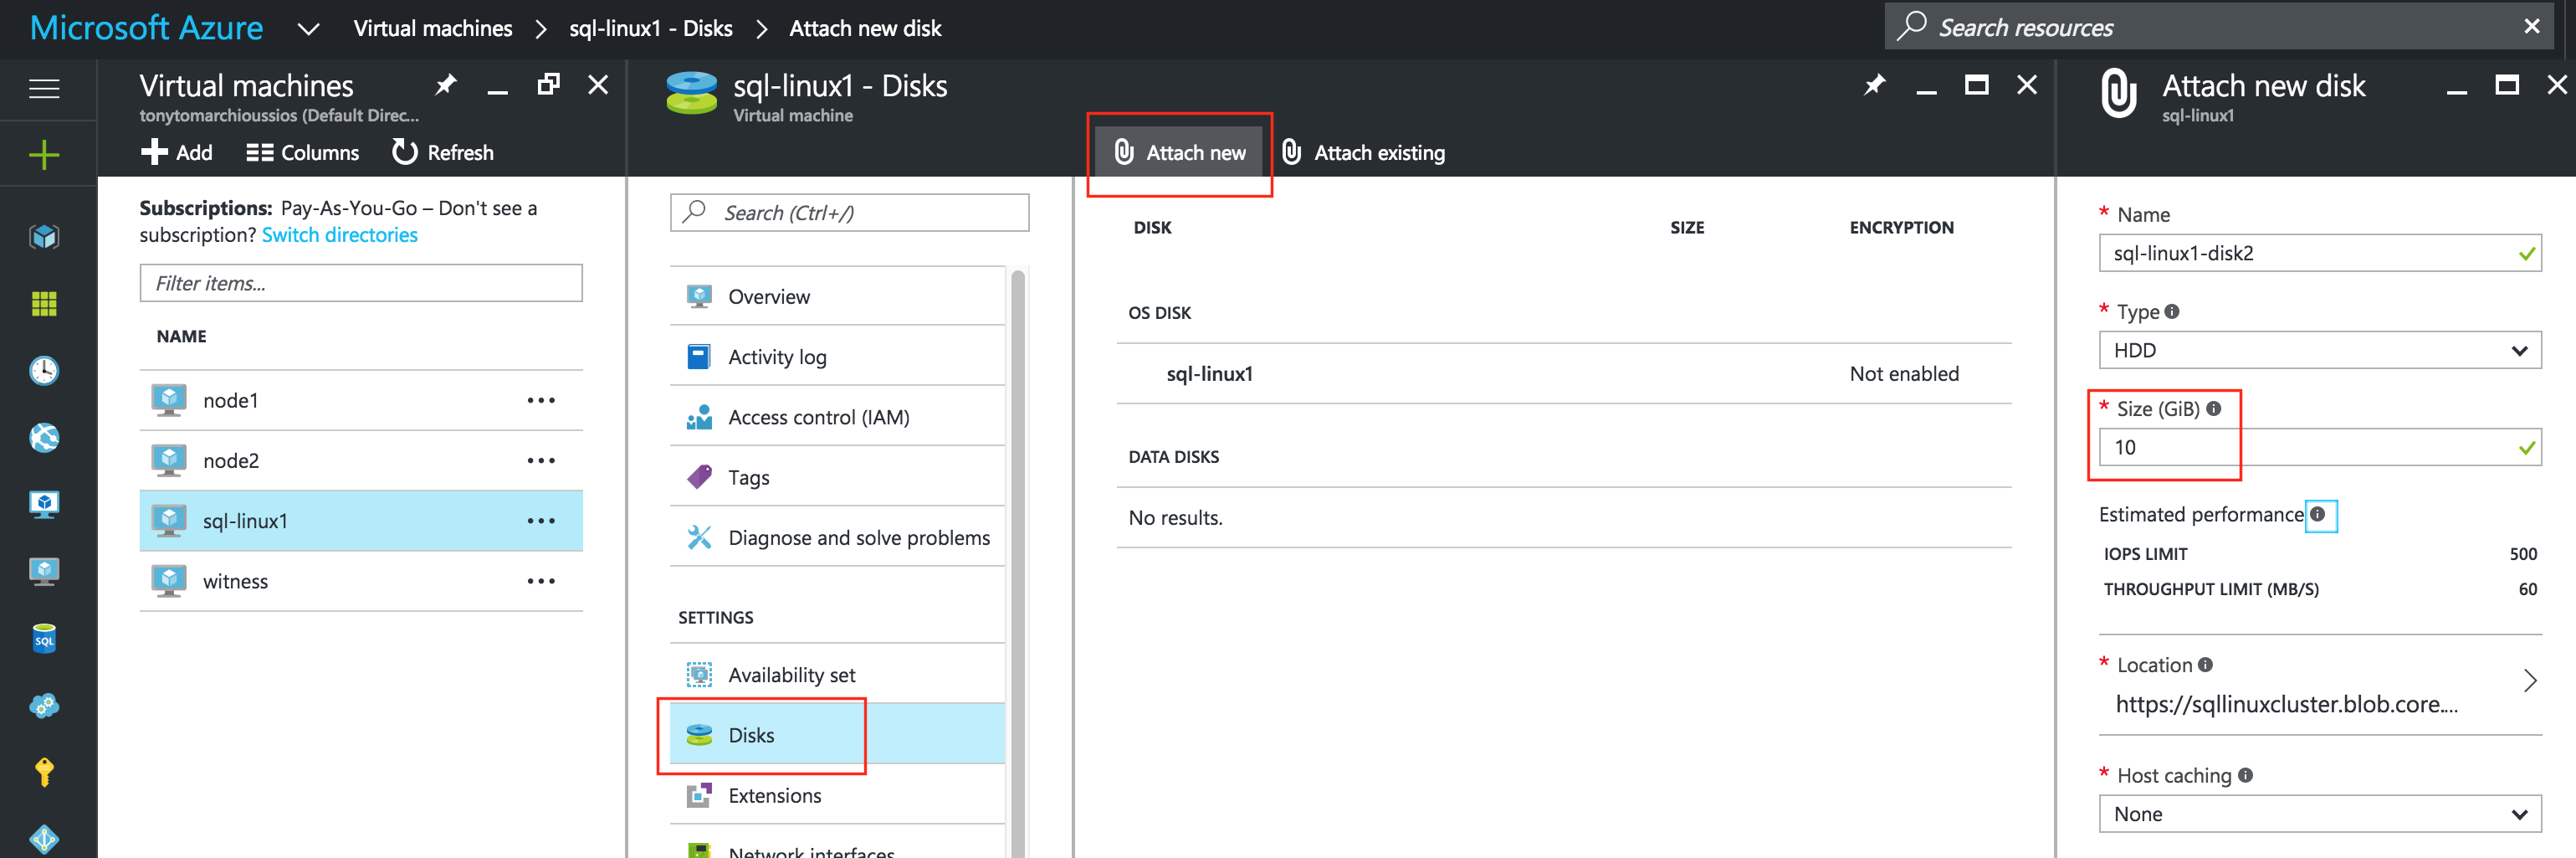Focus the Search resources box
2576x858 pixels.
click(x=2220, y=27)
